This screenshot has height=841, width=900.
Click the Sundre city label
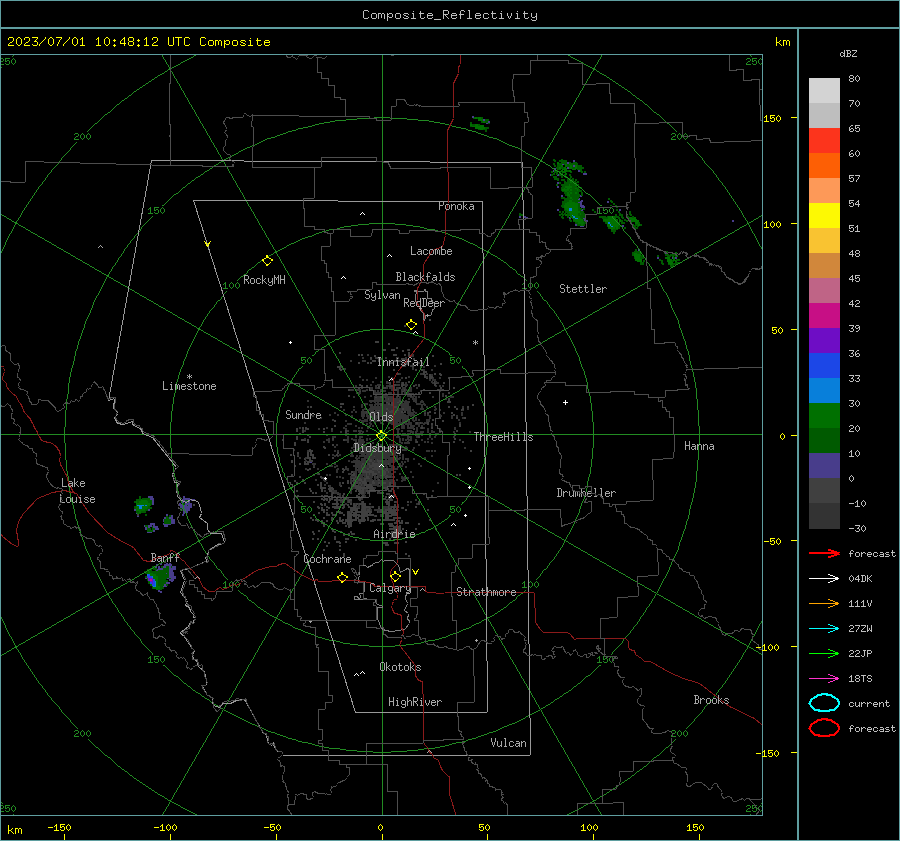coord(304,415)
